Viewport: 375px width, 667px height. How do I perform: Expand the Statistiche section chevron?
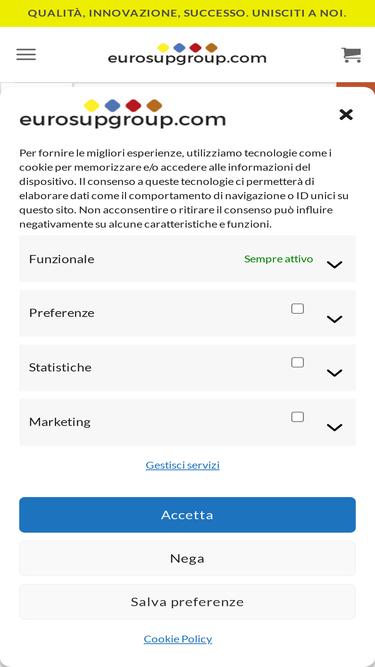click(x=335, y=373)
